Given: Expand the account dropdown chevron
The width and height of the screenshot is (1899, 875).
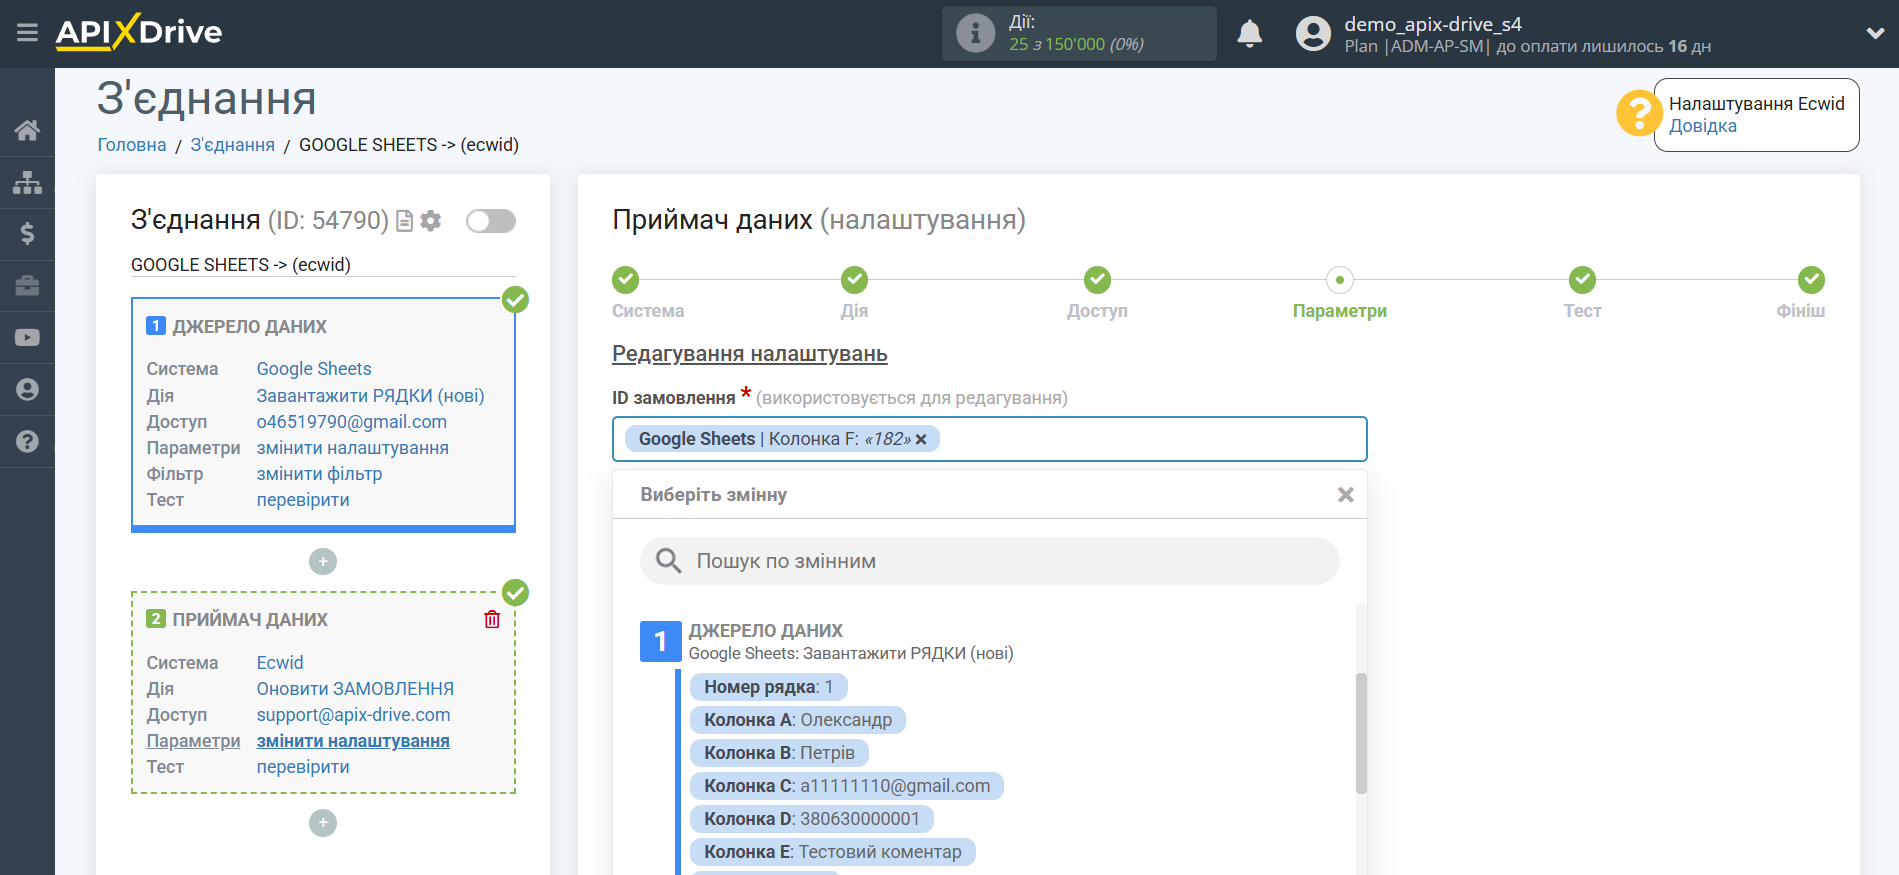Looking at the screenshot, I should [x=1875, y=33].
